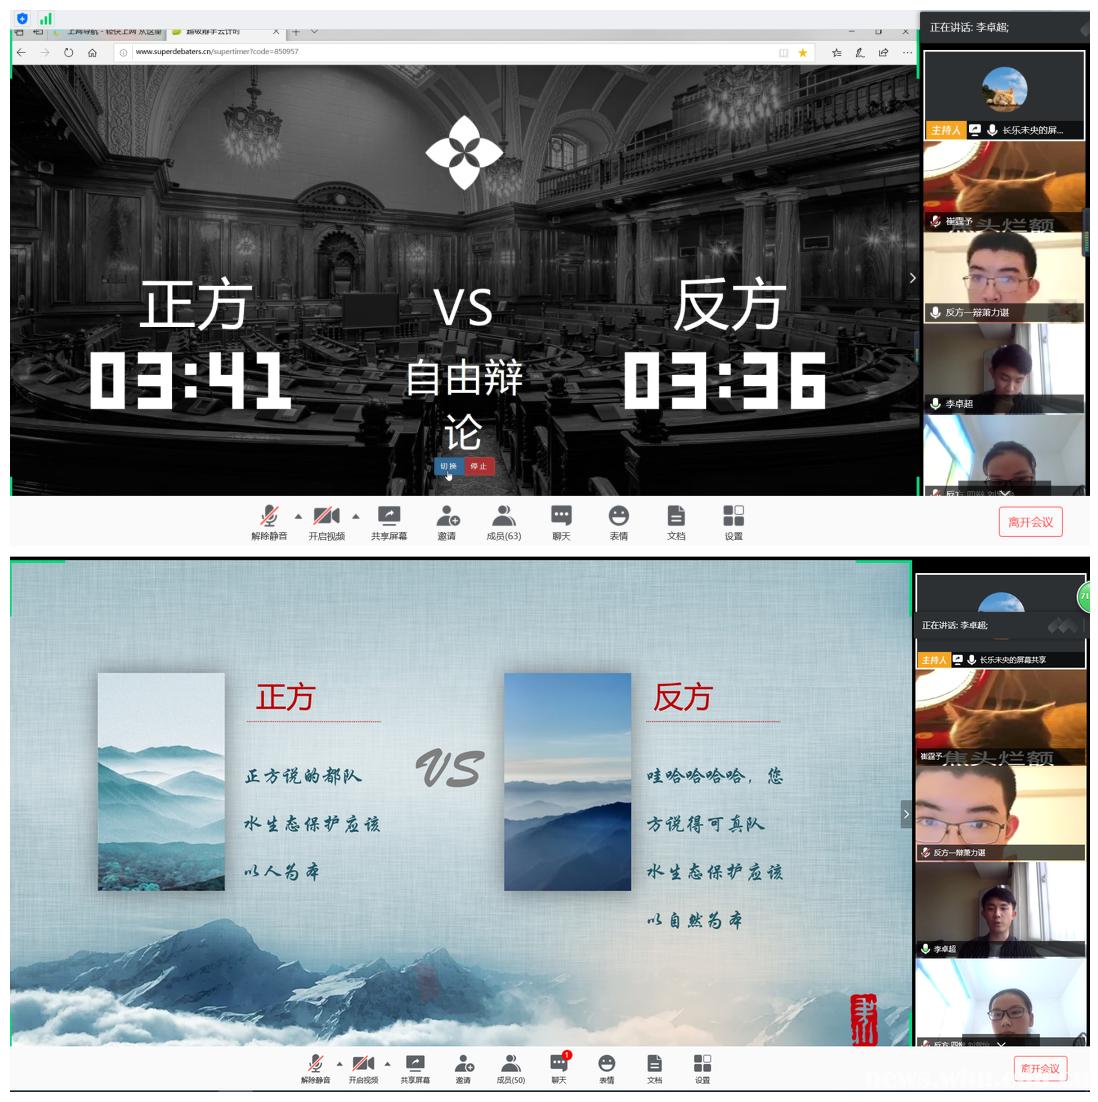
Task: Click the 共享屏幕 icon in the upper meeting toolbar
Action: tap(388, 516)
